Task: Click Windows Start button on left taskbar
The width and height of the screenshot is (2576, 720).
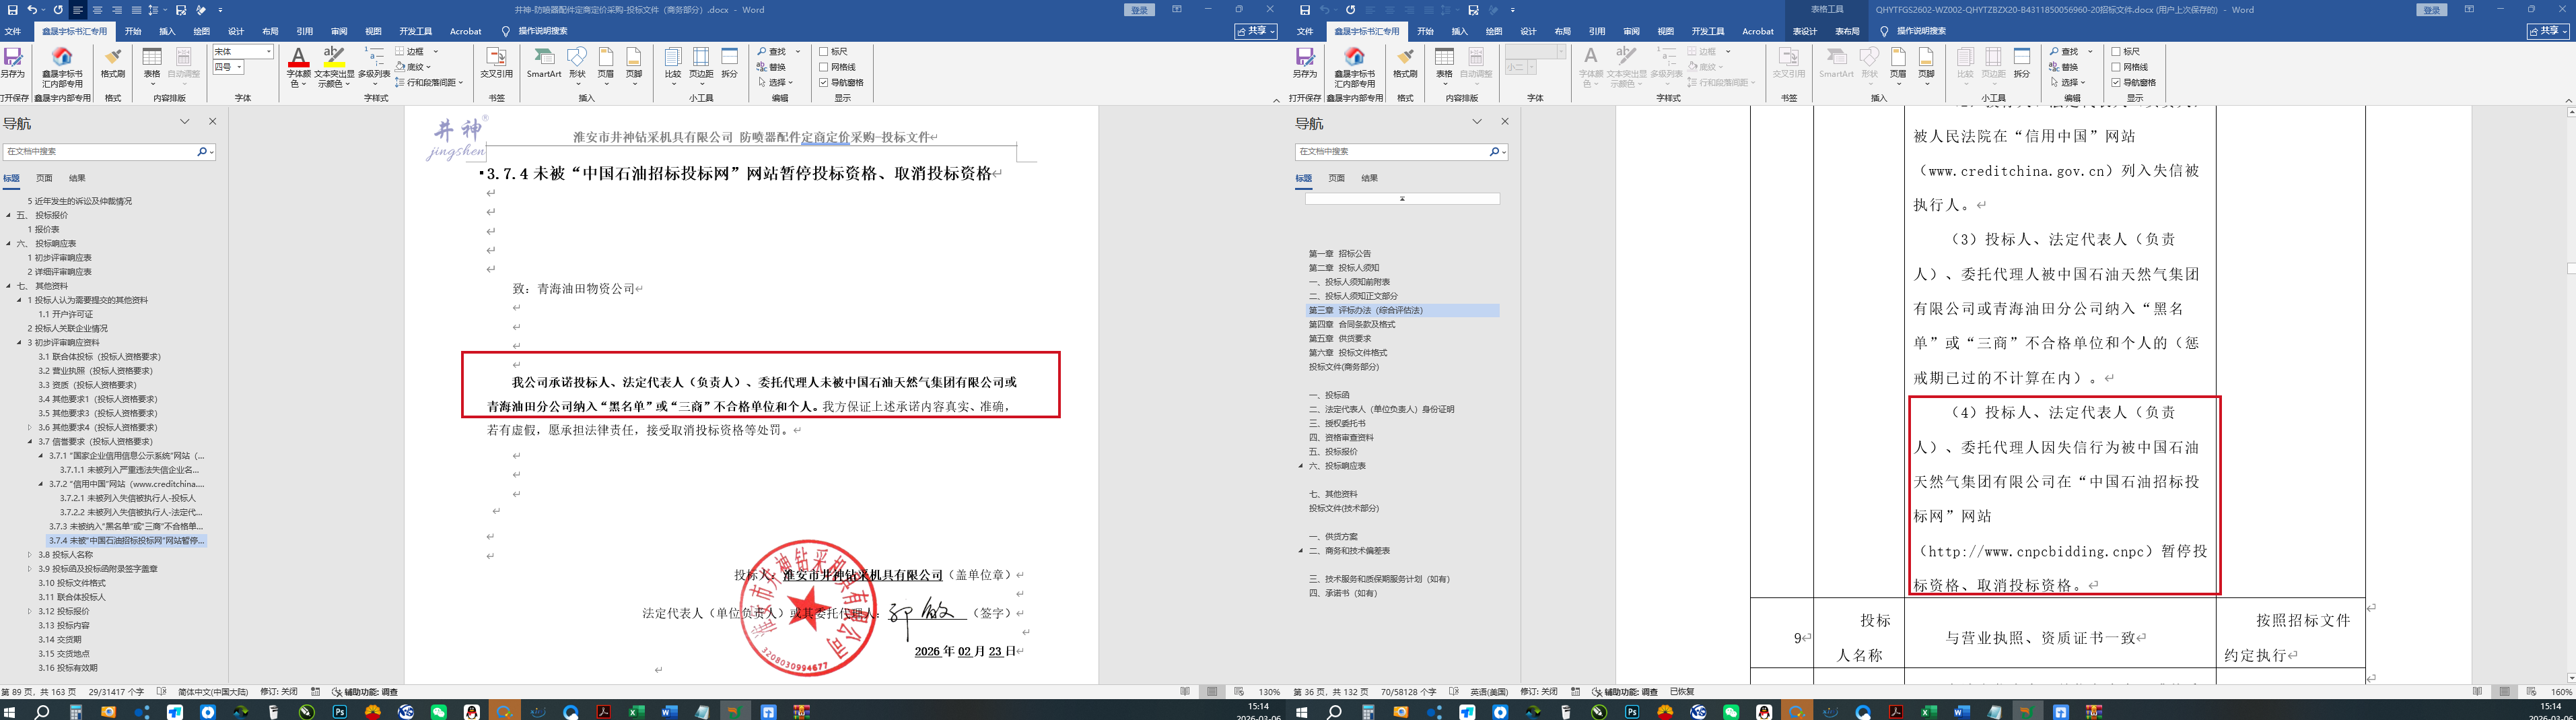Action: click(10, 712)
